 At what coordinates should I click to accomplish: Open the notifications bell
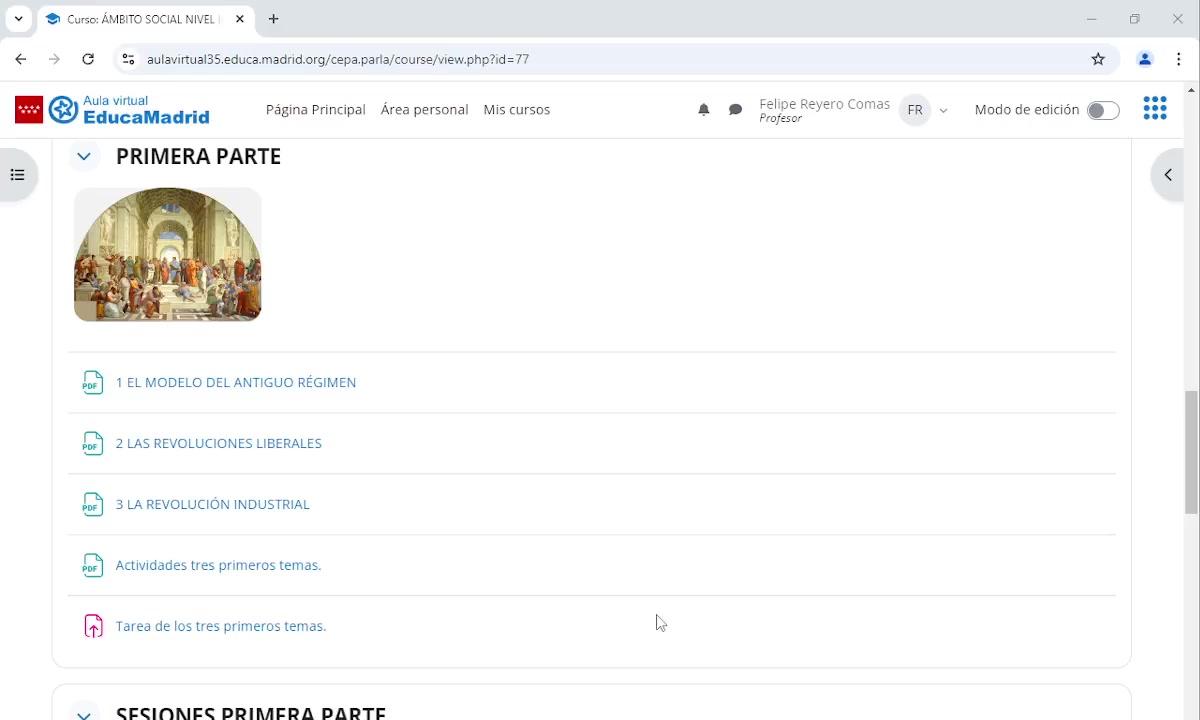coord(704,110)
